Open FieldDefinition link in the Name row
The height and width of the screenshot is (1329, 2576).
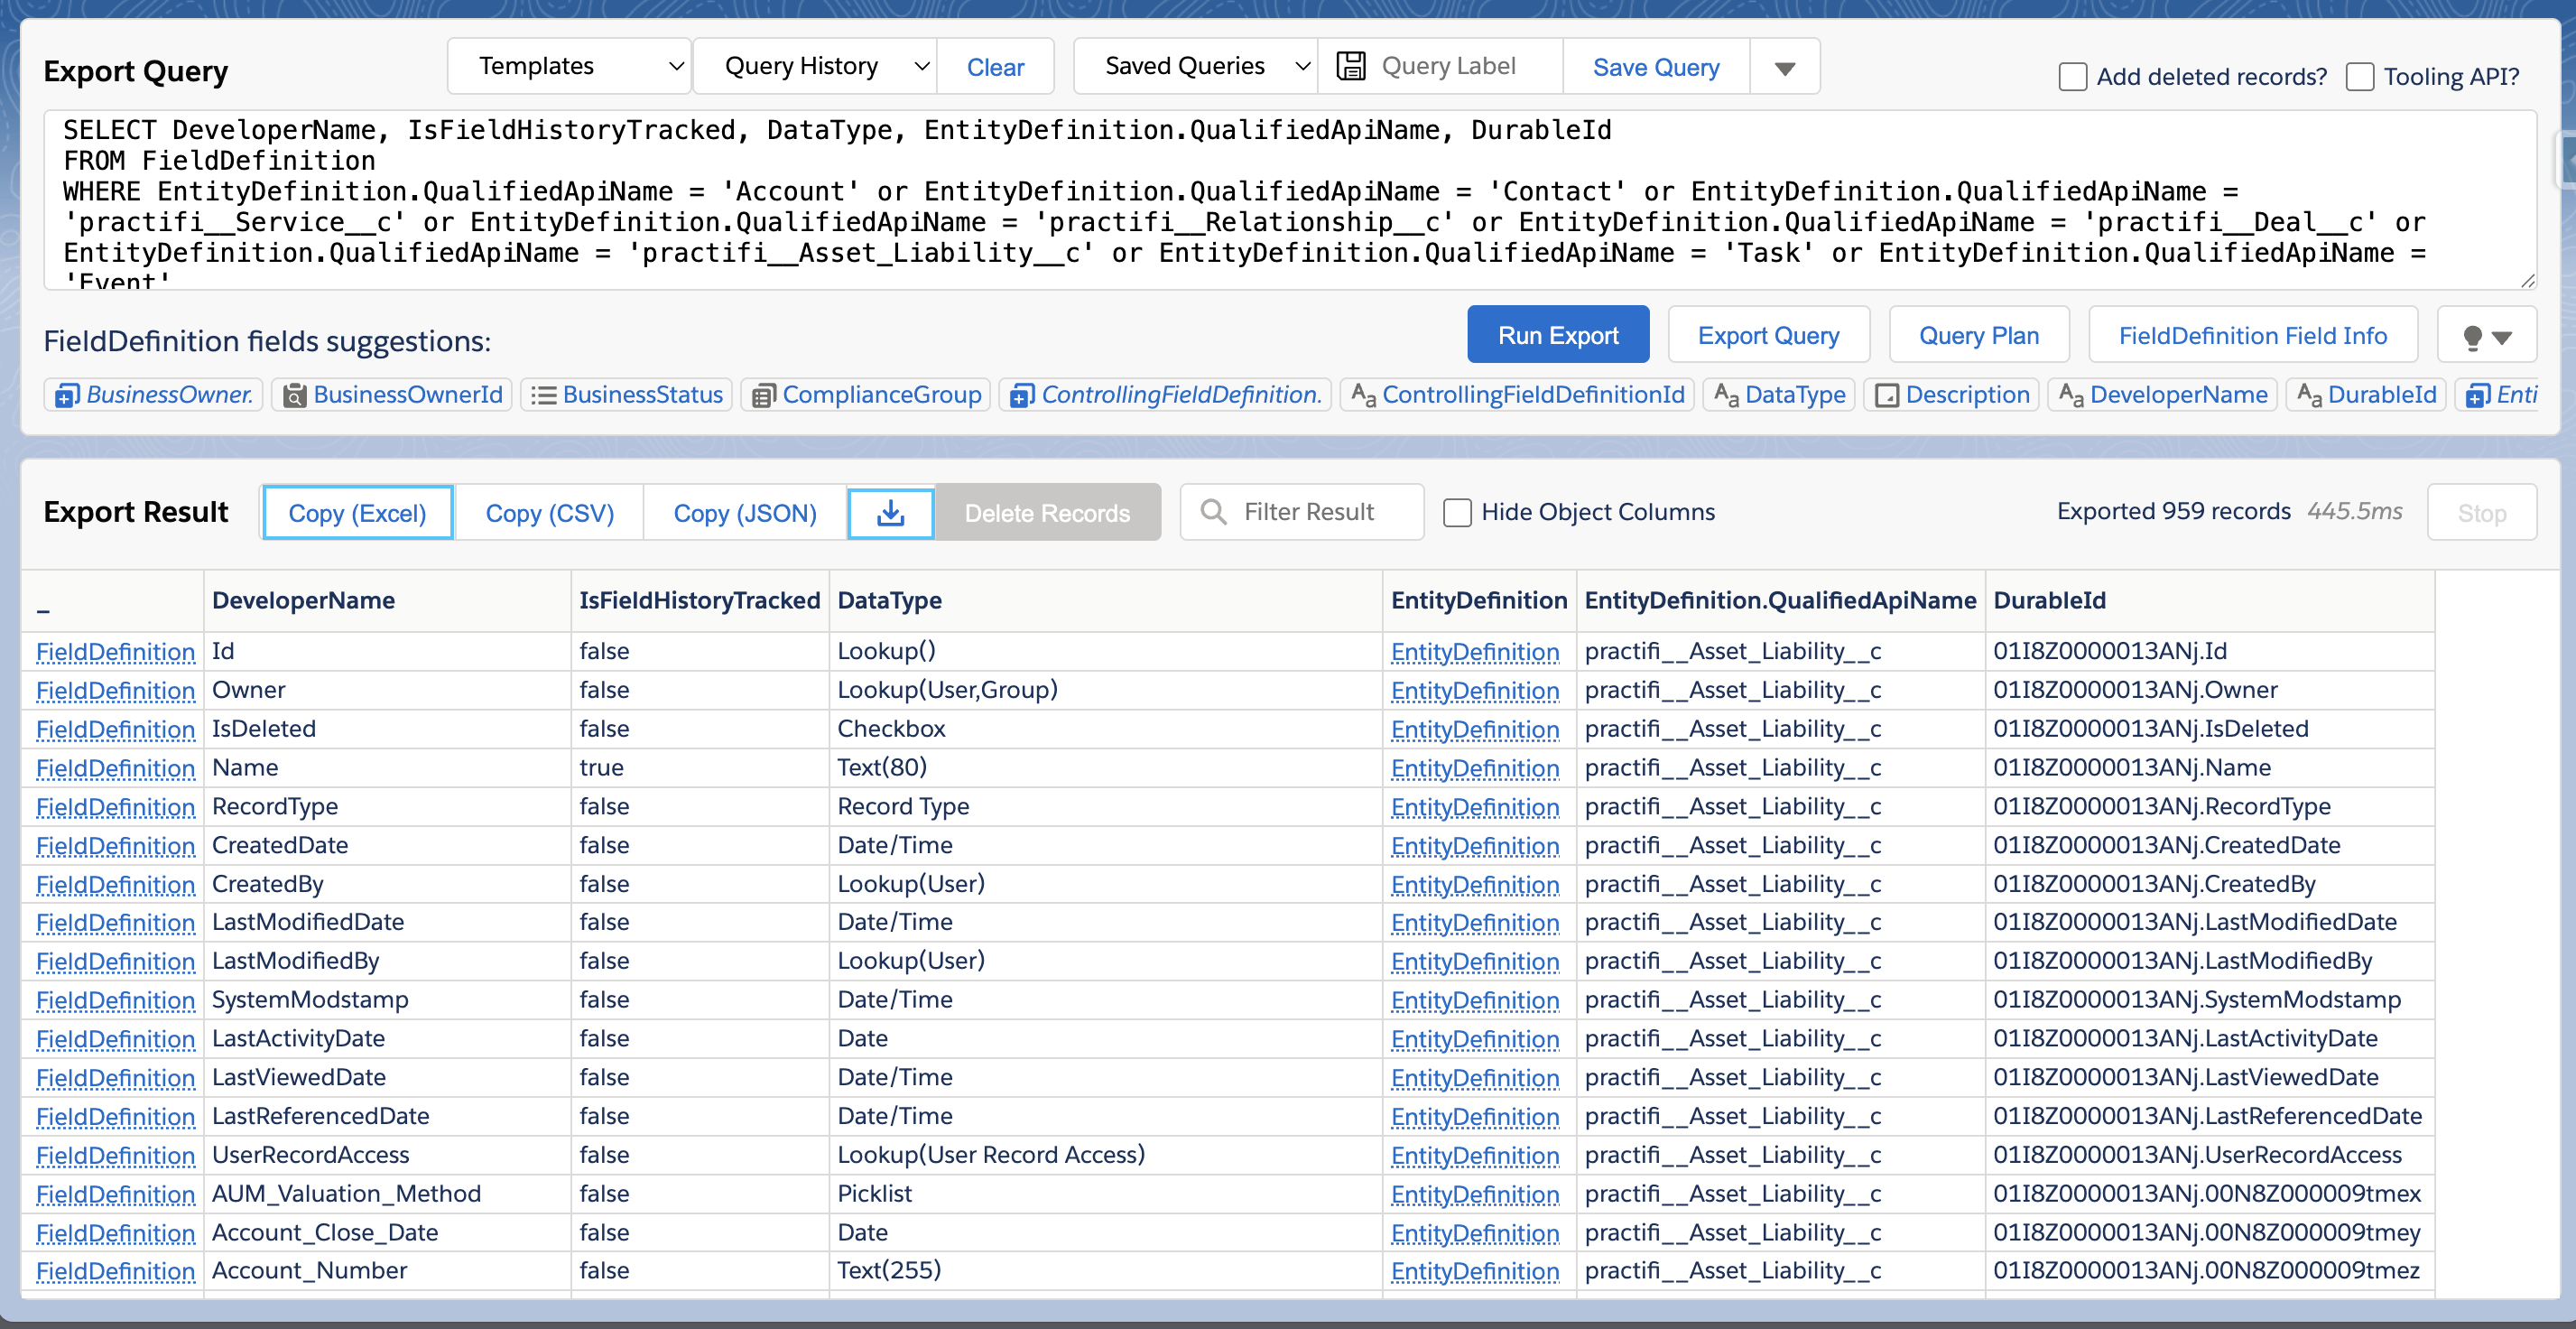click(115, 769)
